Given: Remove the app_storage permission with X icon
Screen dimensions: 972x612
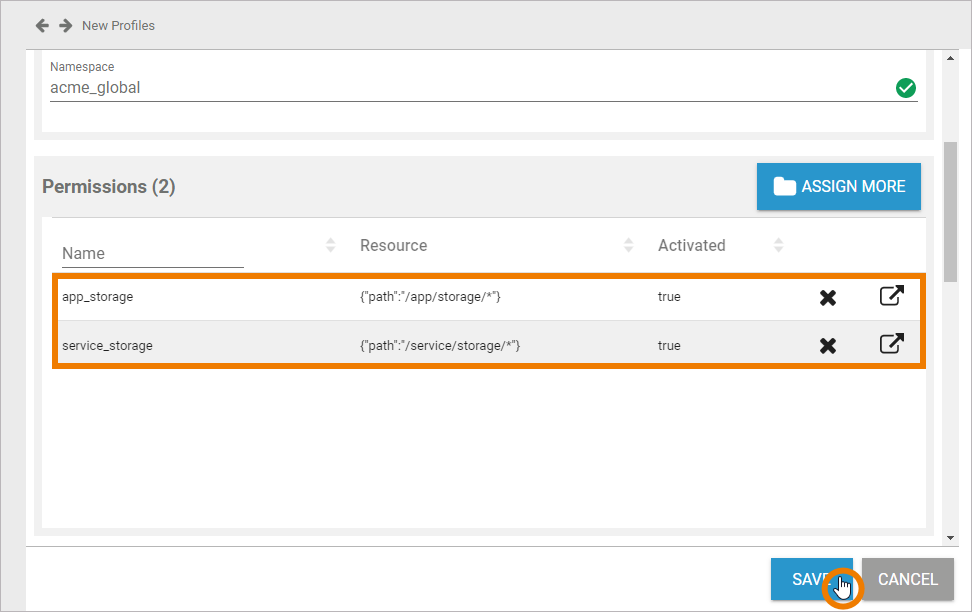Looking at the screenshot, I should (828, 297).
